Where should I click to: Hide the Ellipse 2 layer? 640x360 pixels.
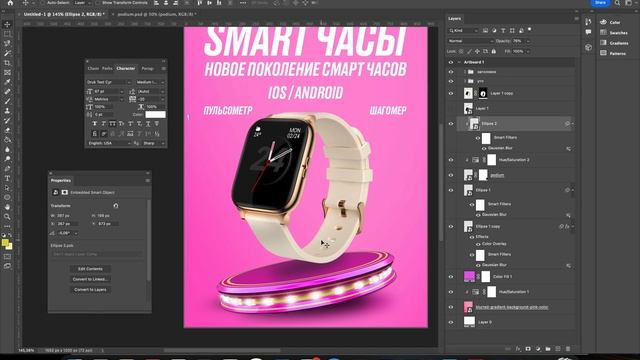click(x=451, y=124)
